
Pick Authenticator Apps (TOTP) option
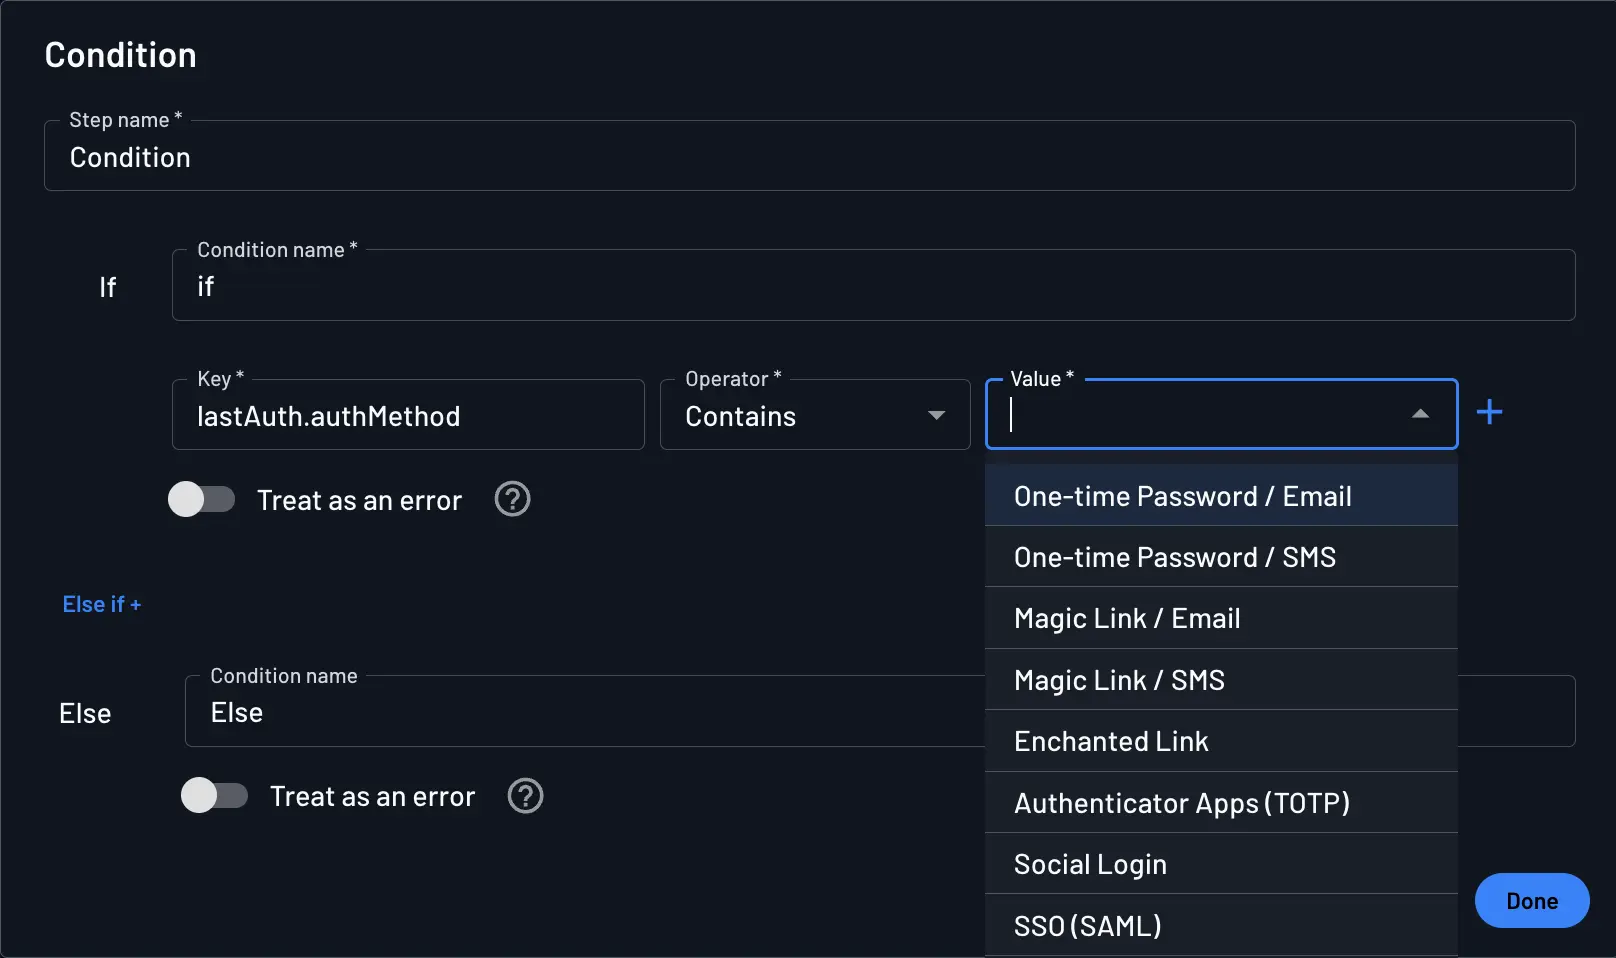point(1221,803)
